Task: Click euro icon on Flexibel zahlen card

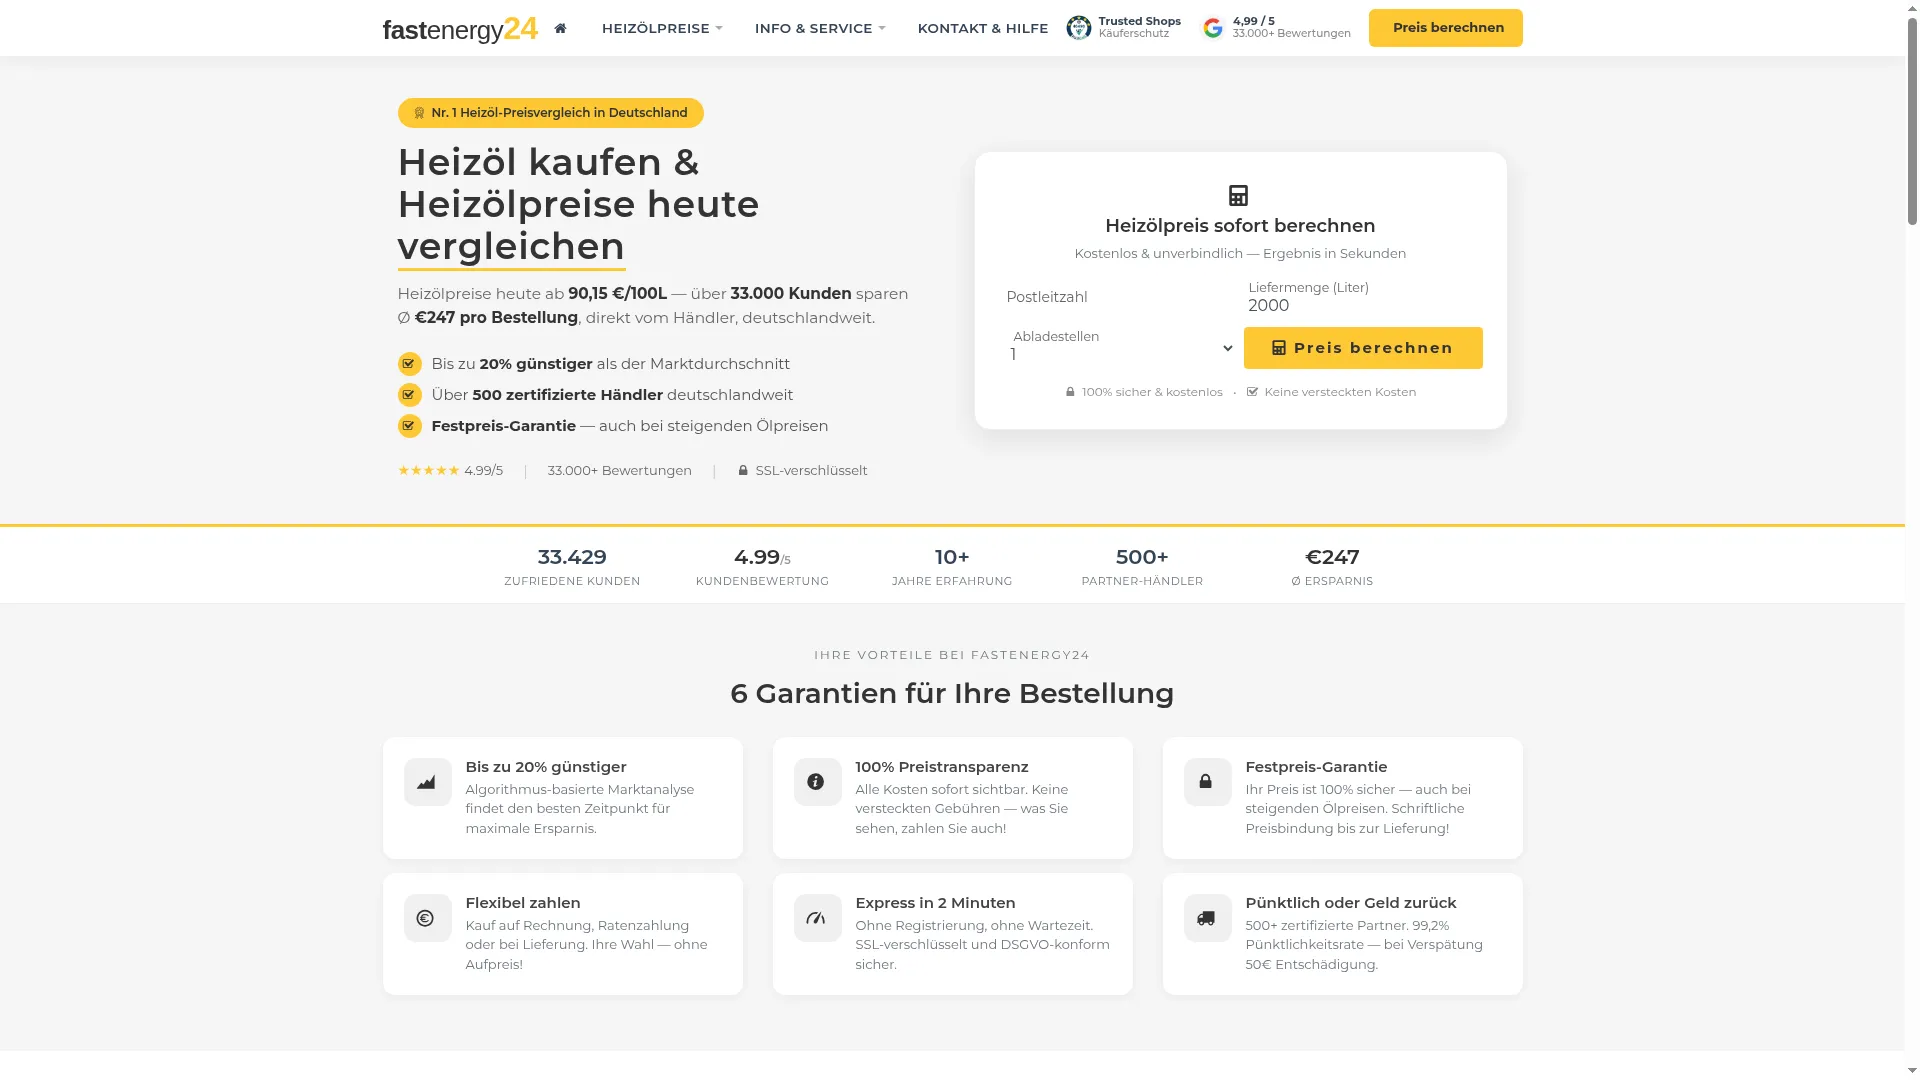Action: click(427, 918)
